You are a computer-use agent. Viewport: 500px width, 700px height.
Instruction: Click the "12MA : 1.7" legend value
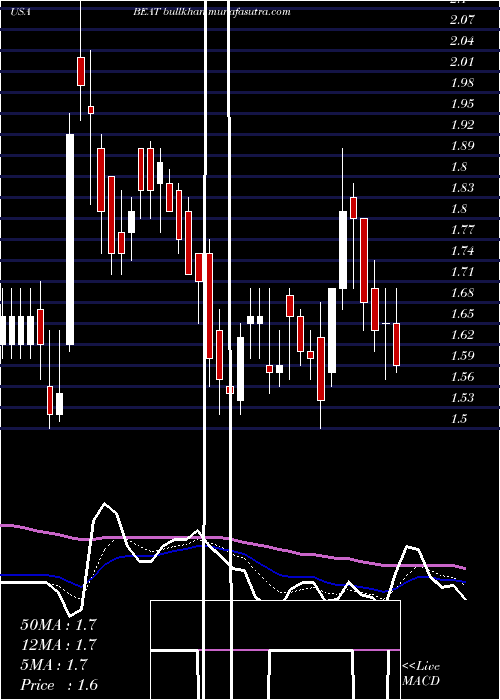(x=58, y=645)
